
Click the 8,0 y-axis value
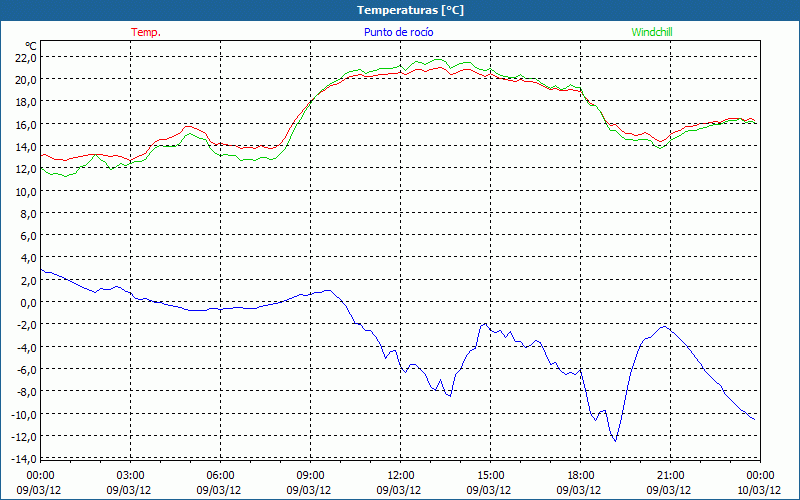pos(28,214)
